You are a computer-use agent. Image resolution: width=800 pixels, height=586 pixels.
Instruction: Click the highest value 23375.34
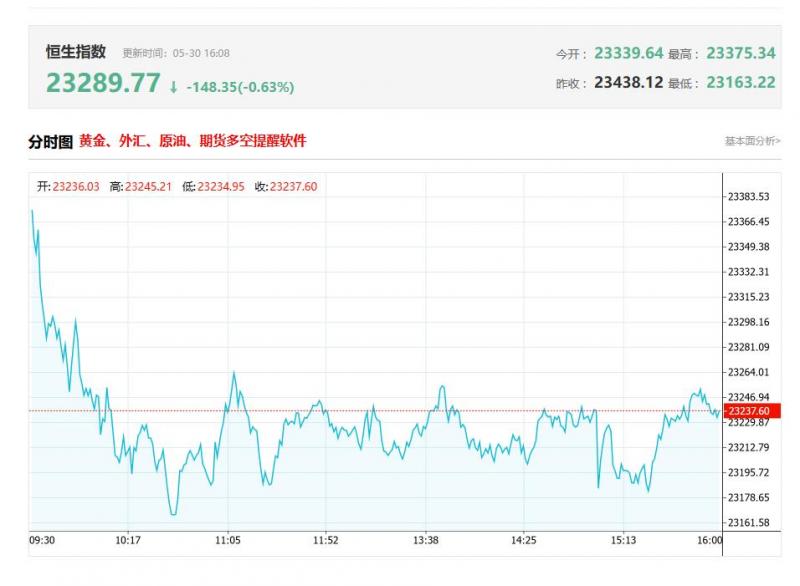[741, 53]
